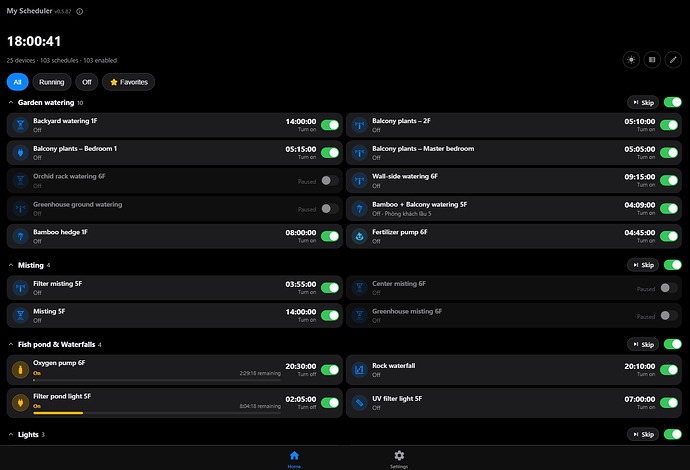Collapse the Lights group
The image size is (690, 470).
pyautogui.click(x=11, y=434)
